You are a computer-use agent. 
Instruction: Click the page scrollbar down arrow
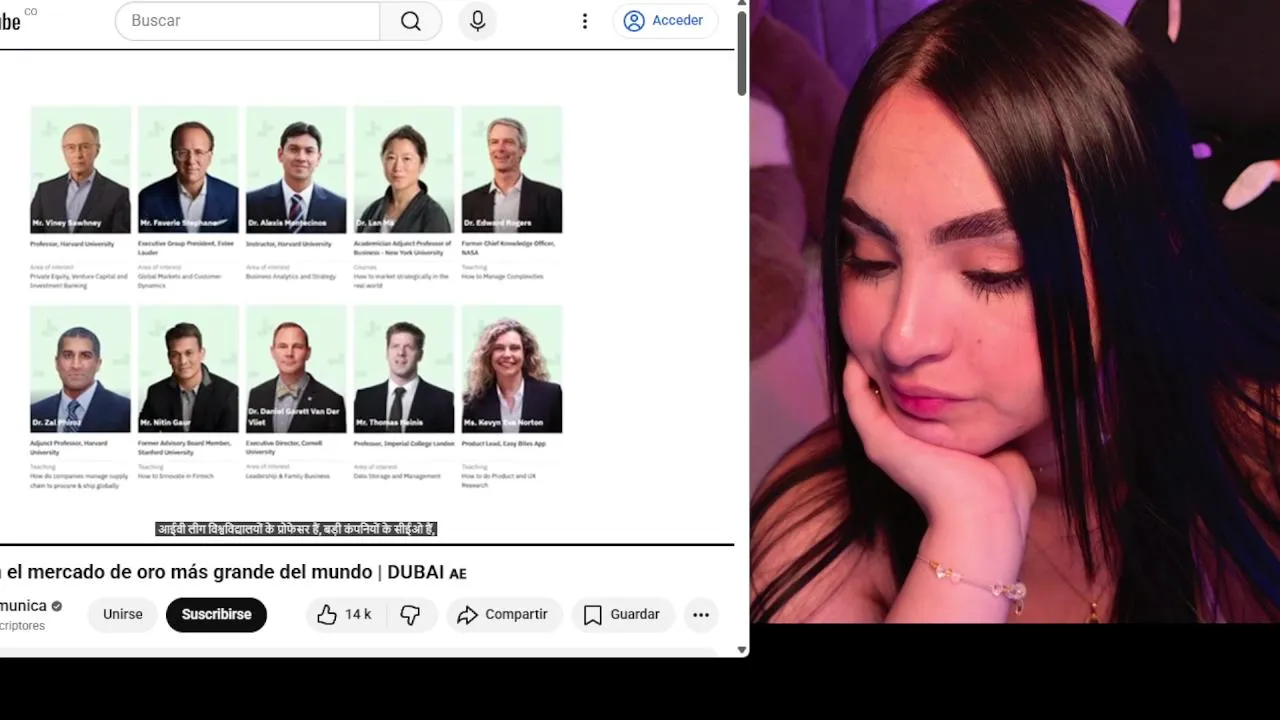point(742,650)
